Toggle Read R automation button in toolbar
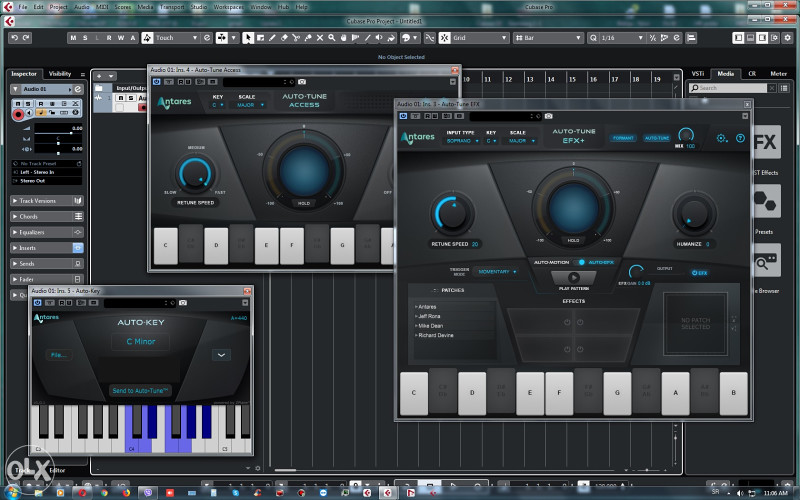The width and height of the screenshot is (800, 500). click(x=109, y=38)
